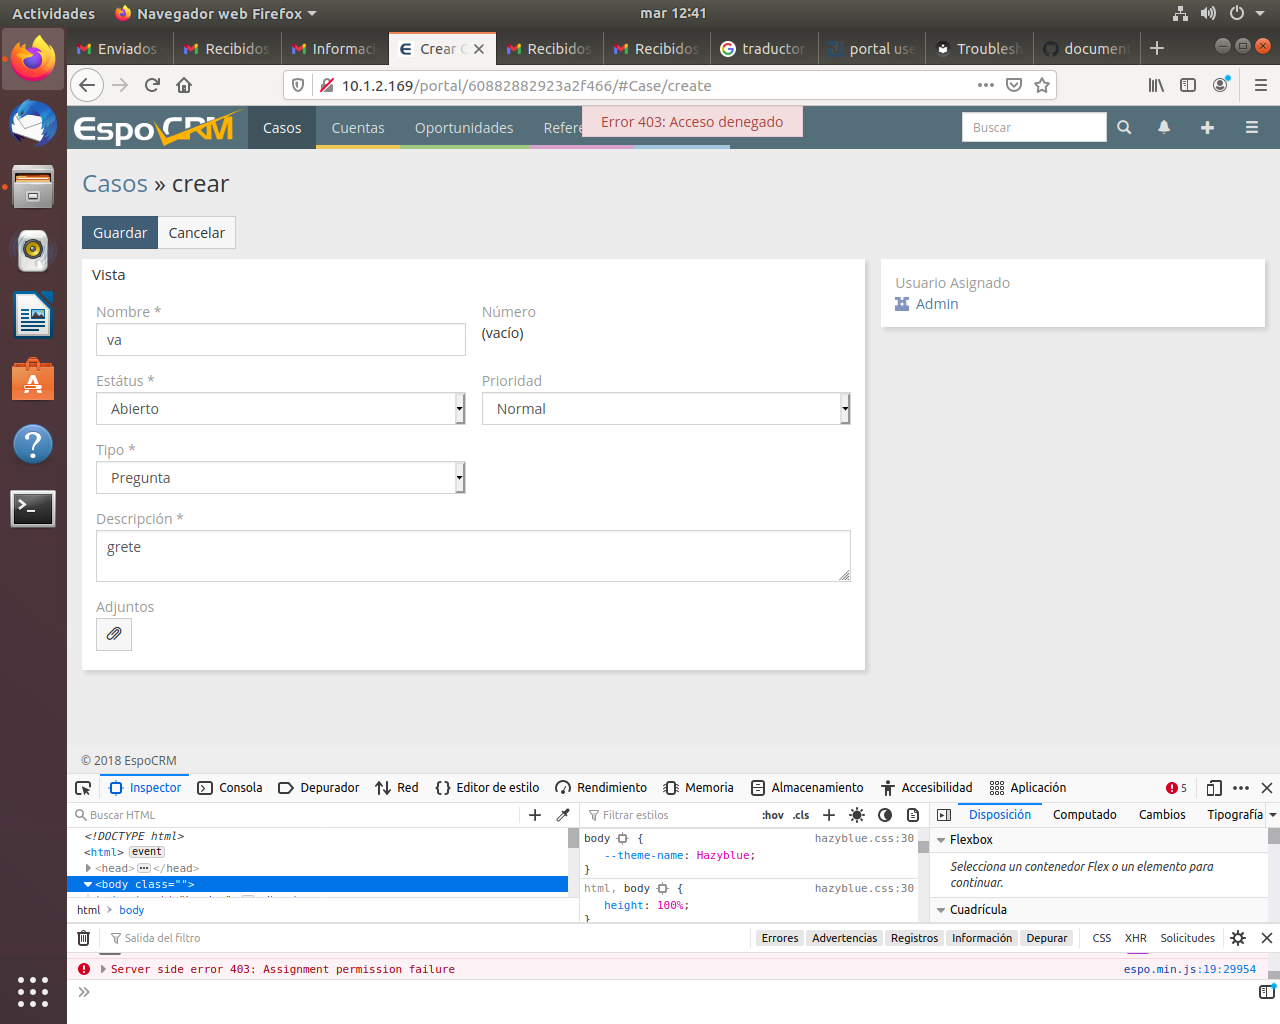Toggle the Errores console filter
Image resolution: width=1280 pixels, height=1024 pixels.
pos(779,938)
